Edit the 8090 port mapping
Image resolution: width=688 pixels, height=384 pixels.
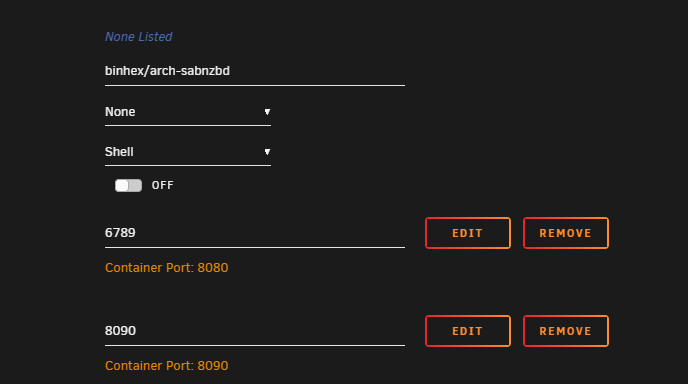468,331
